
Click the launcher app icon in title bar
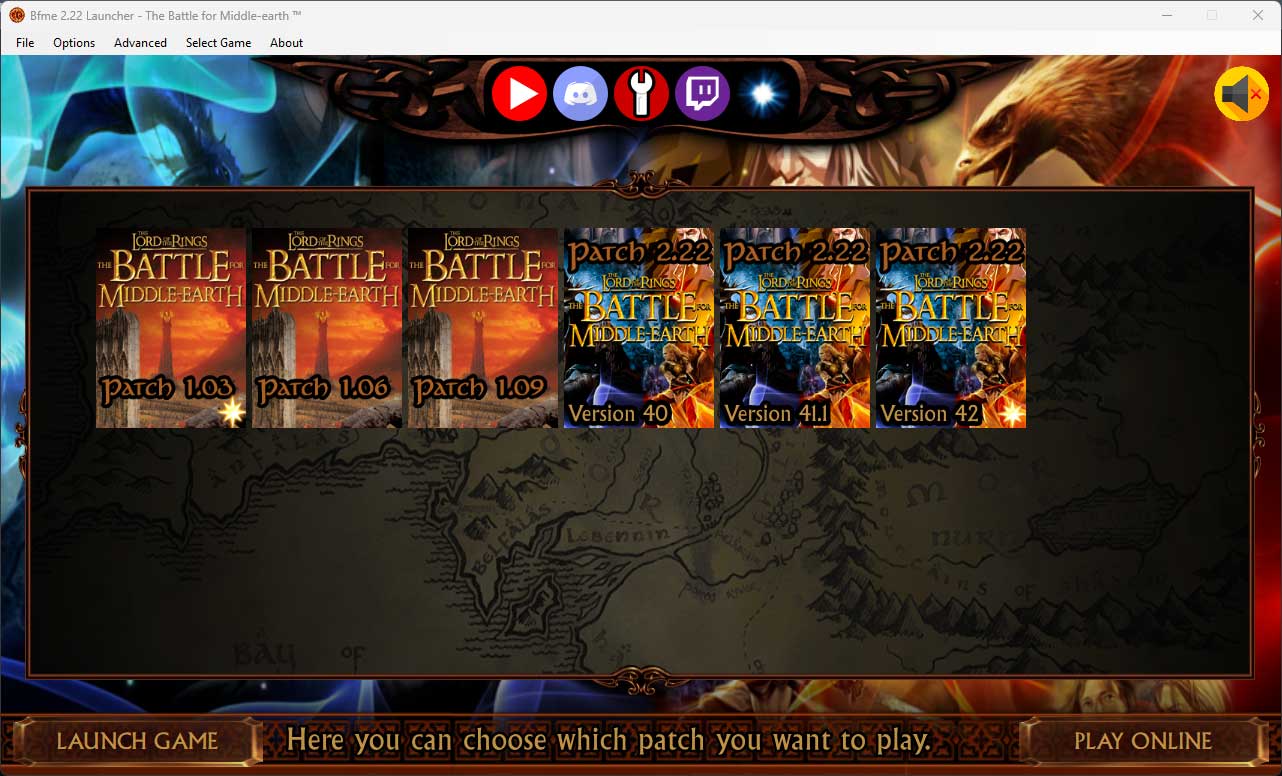[16, 15]
